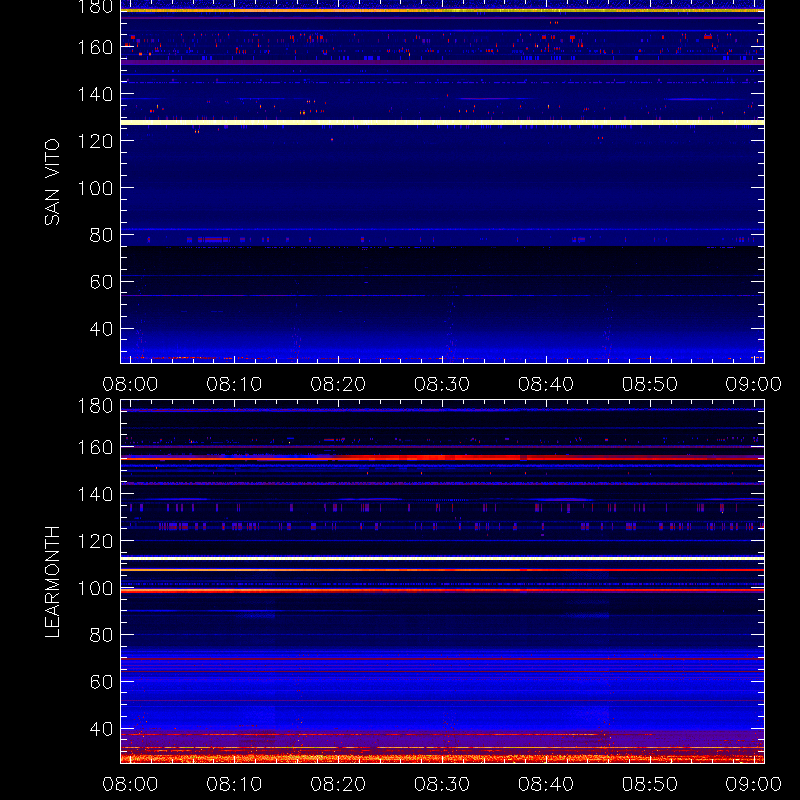Viewport: 800px width, 800px height.
Task: Choose the 140 frequency label on Learmonth axis
Action: tap(95, 494)
